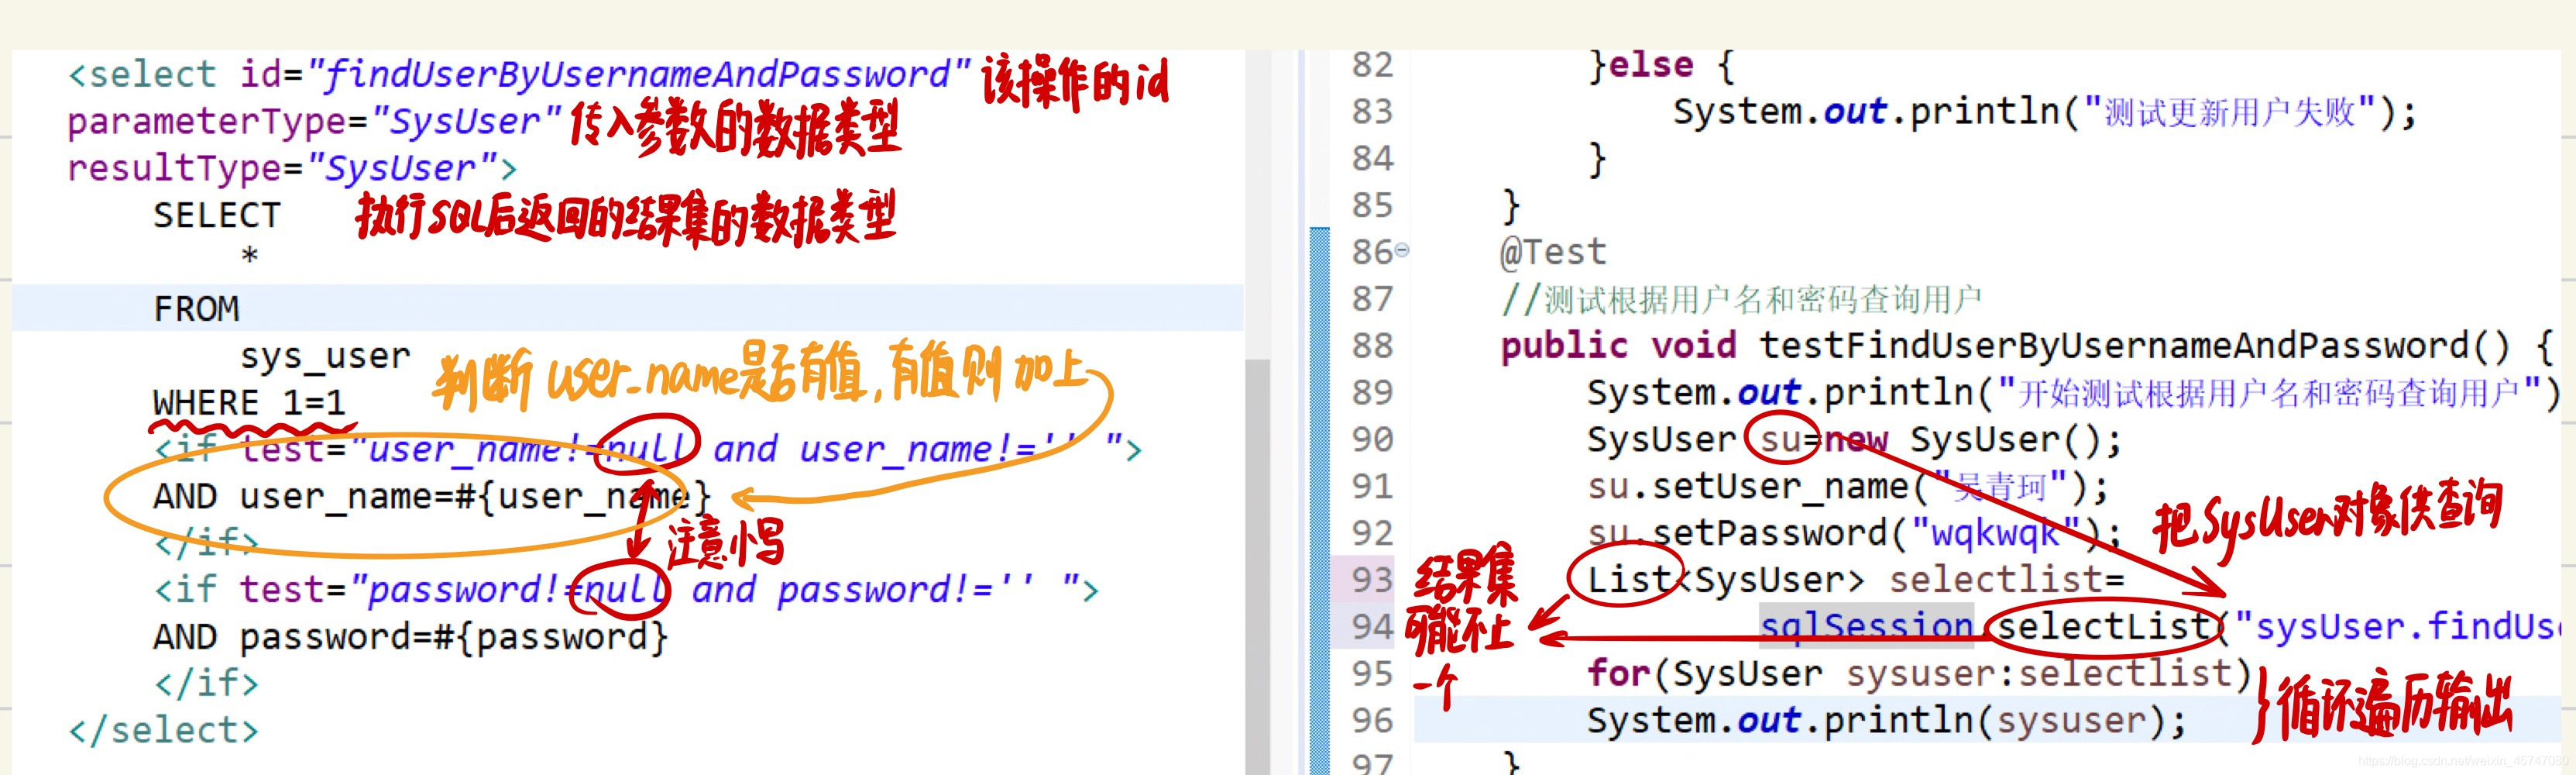Click line number 94 in the gutter
The width and height of the screenshot is (2576, 775).
click(1372, 627)
